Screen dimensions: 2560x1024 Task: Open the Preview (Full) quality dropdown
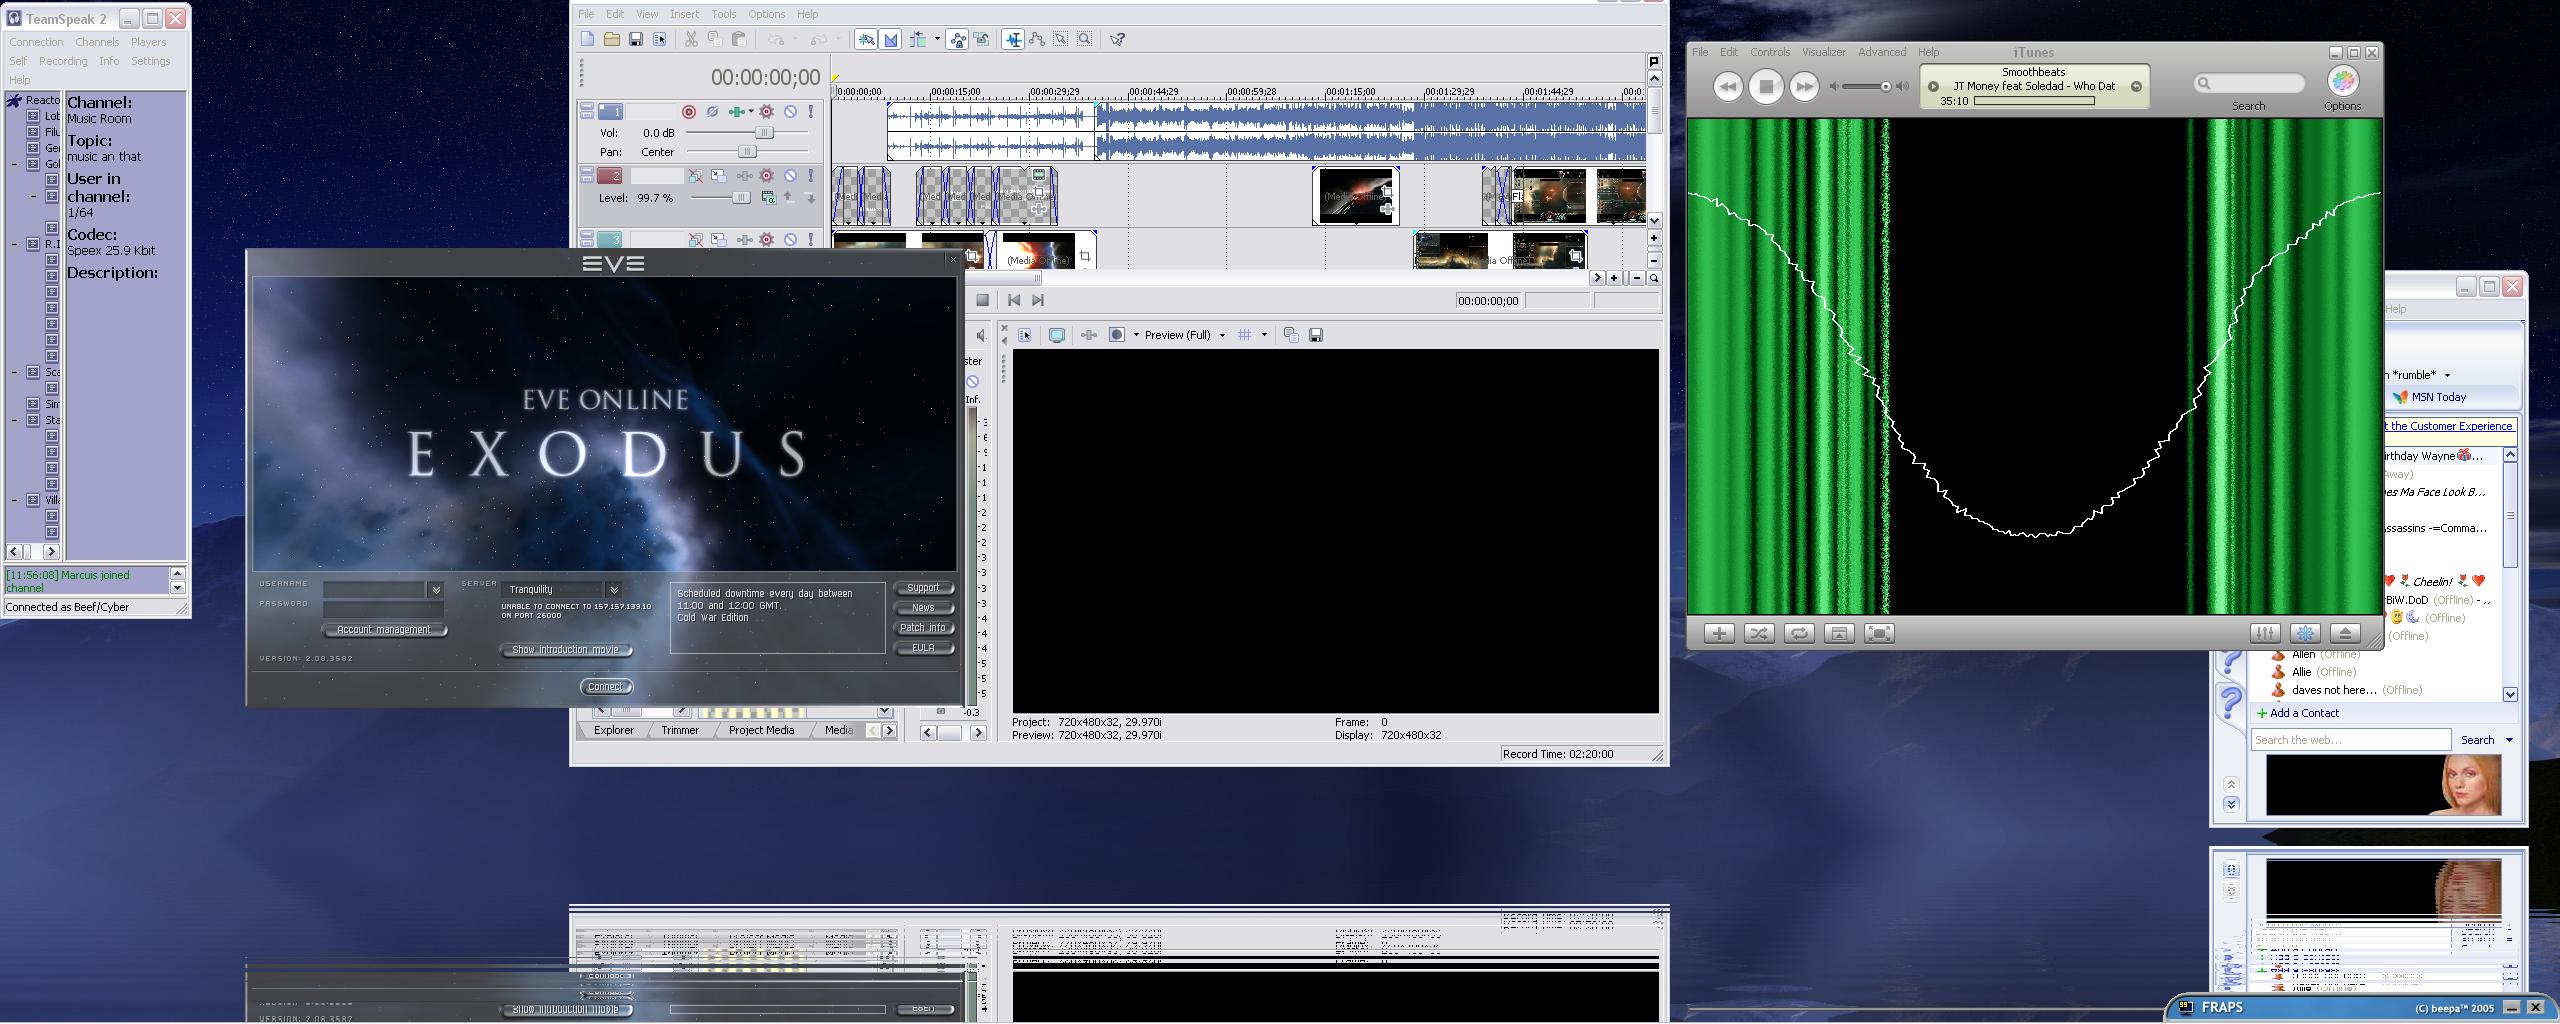pos(1221,335)
